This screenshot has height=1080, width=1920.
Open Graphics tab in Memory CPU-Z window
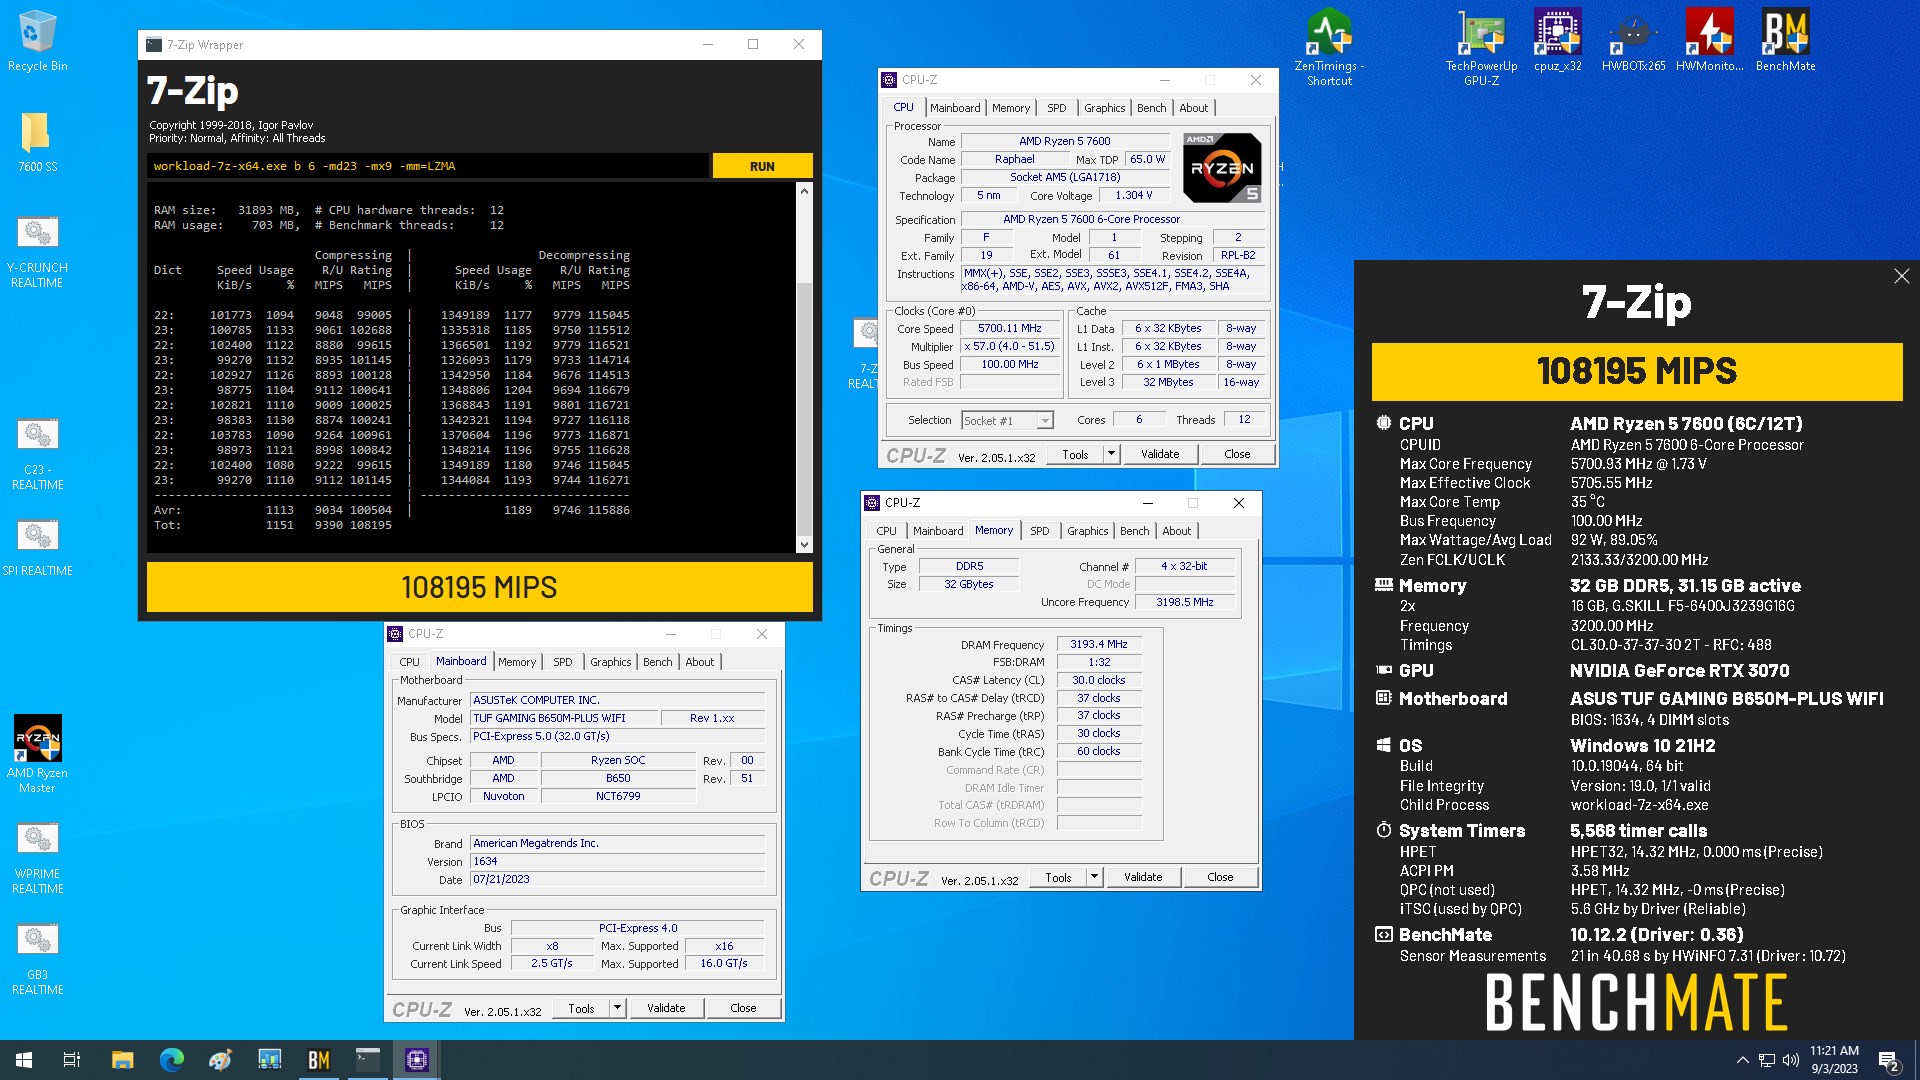1087,531
